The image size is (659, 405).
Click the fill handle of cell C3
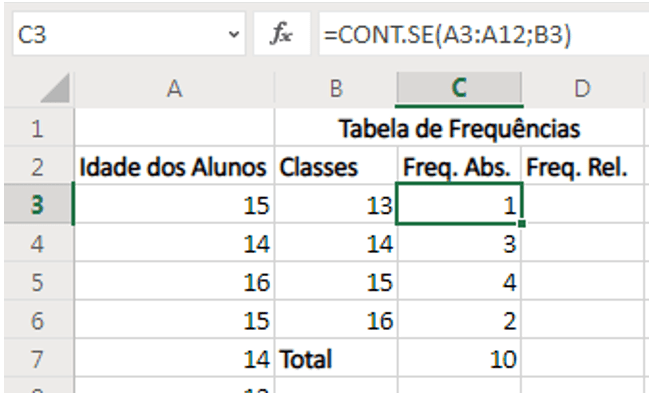pyautogui.click(x=521, y=224)
